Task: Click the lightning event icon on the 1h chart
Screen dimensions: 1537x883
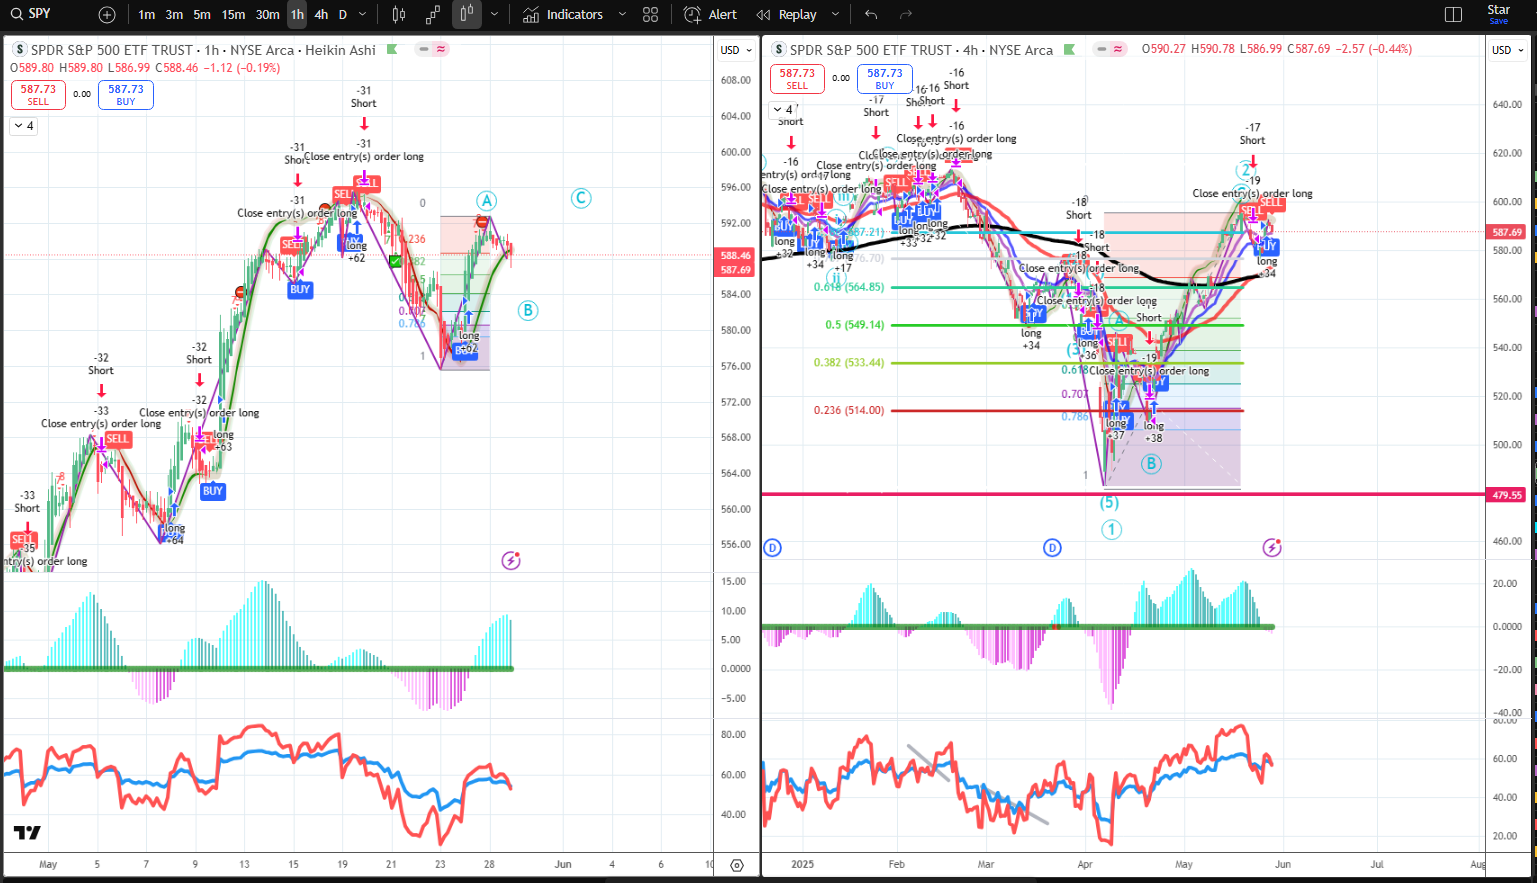Action: [x=511, y=560]
